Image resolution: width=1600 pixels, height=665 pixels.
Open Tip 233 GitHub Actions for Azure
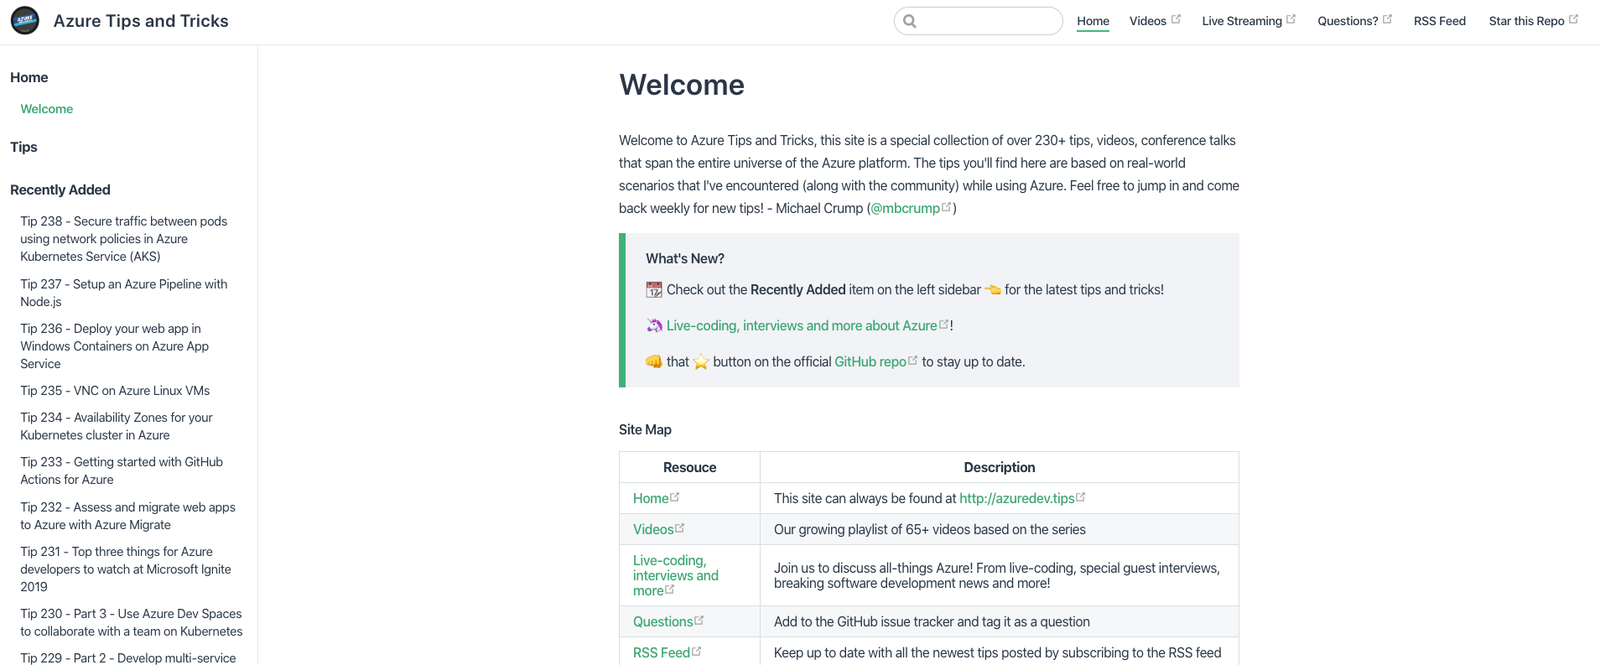[x=121, y=471]
